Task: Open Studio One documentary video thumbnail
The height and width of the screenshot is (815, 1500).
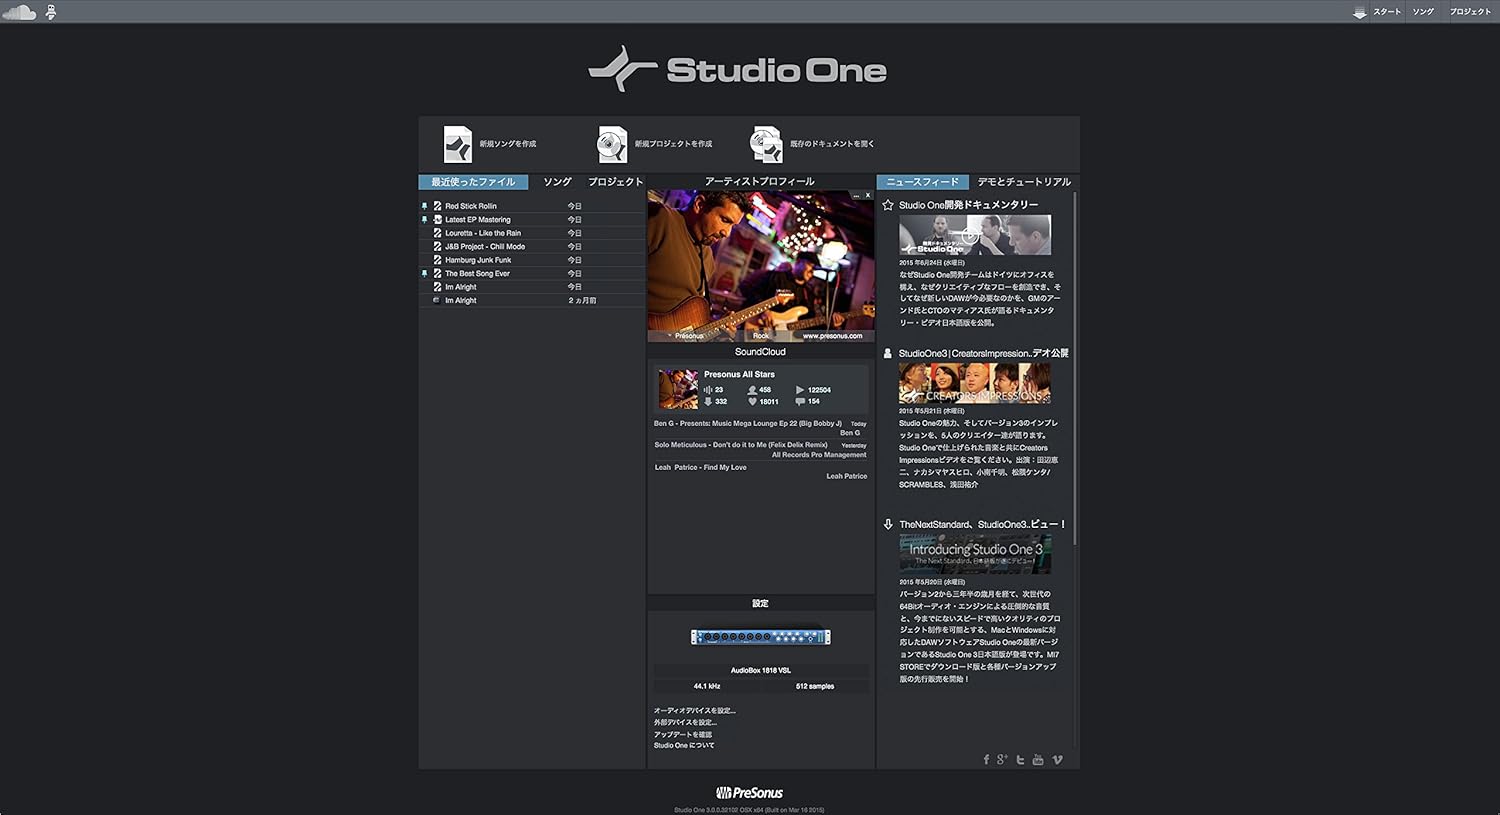Action: pyautogui.click(x=975, y=235)
